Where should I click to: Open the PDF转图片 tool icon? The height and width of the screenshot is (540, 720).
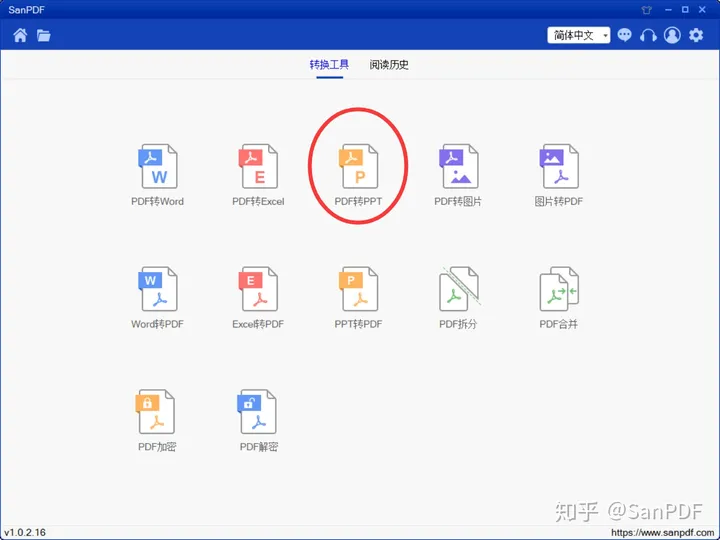click(x=458, y=166)
